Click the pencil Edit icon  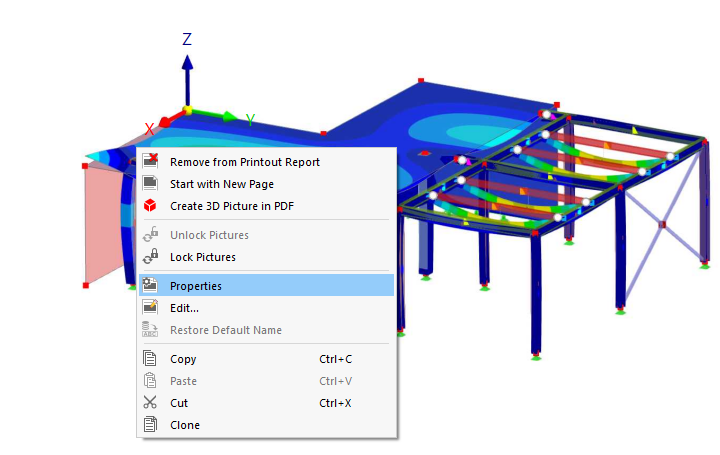(x=150, y=307)
